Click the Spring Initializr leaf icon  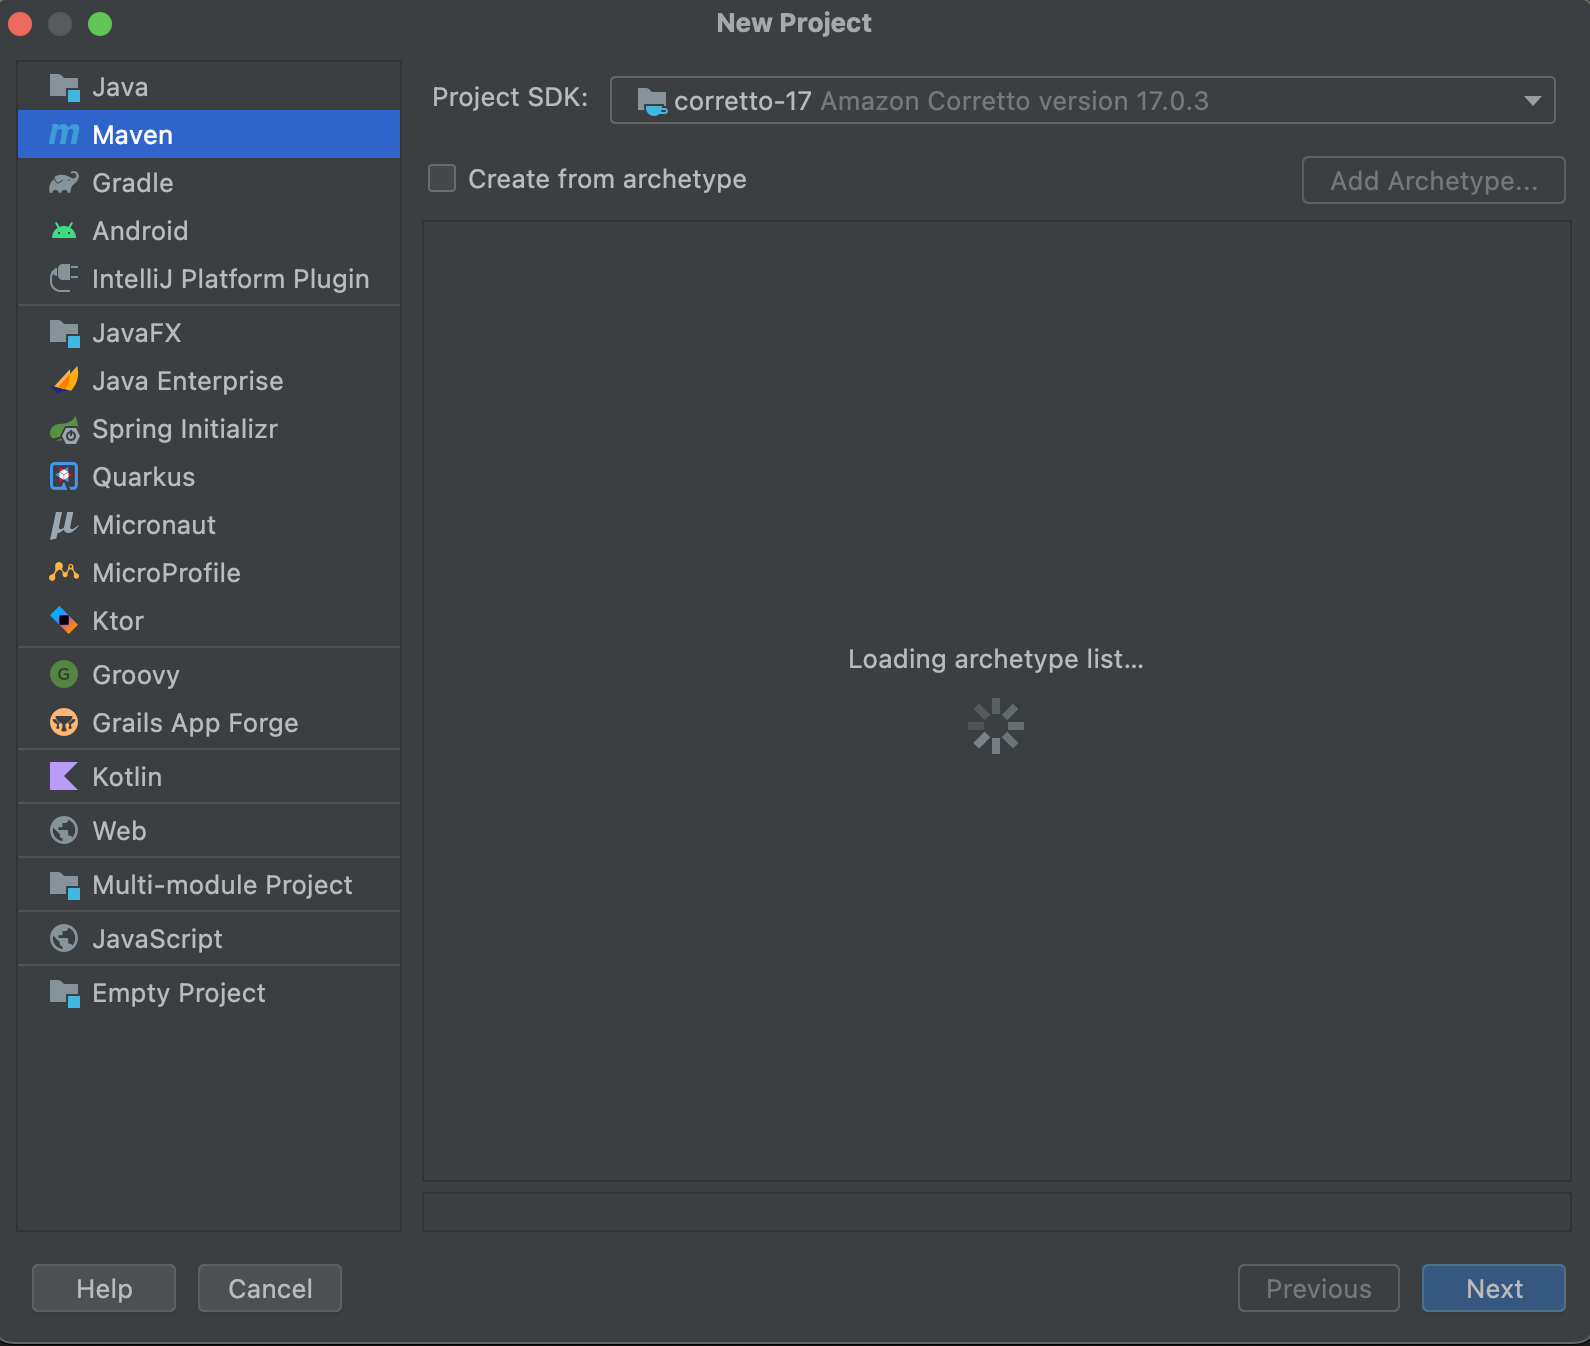64,430
